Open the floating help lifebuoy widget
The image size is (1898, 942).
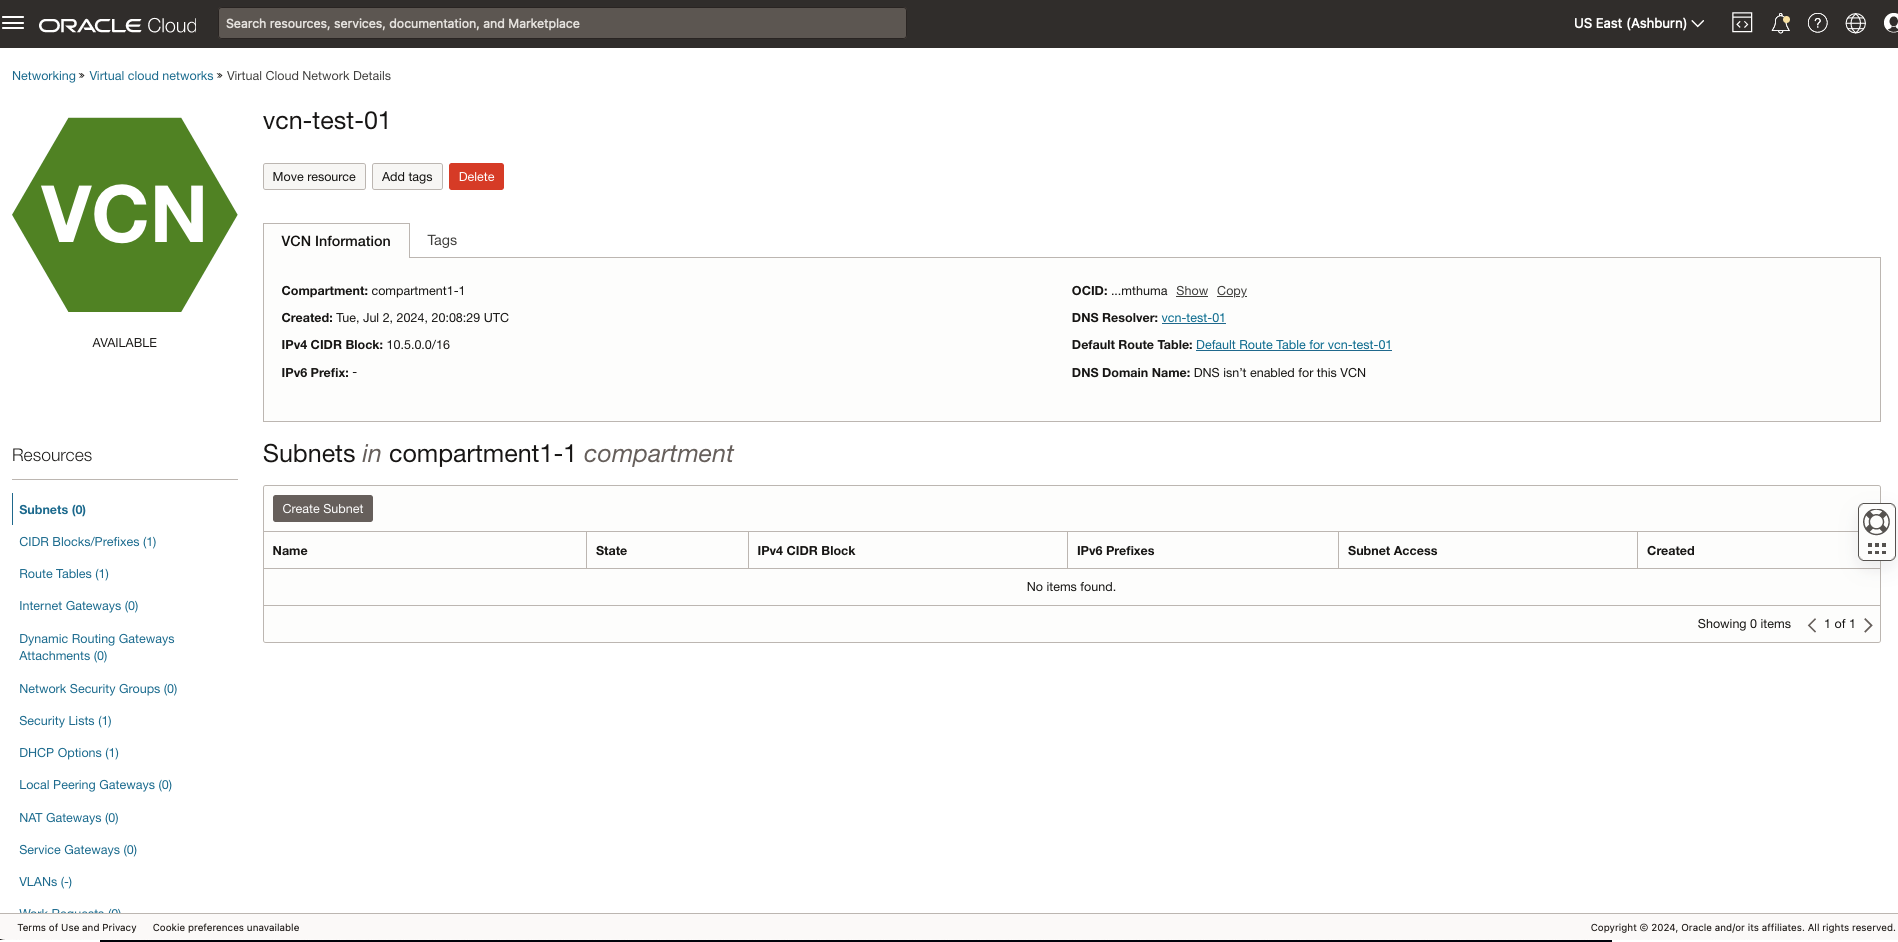1875,521
